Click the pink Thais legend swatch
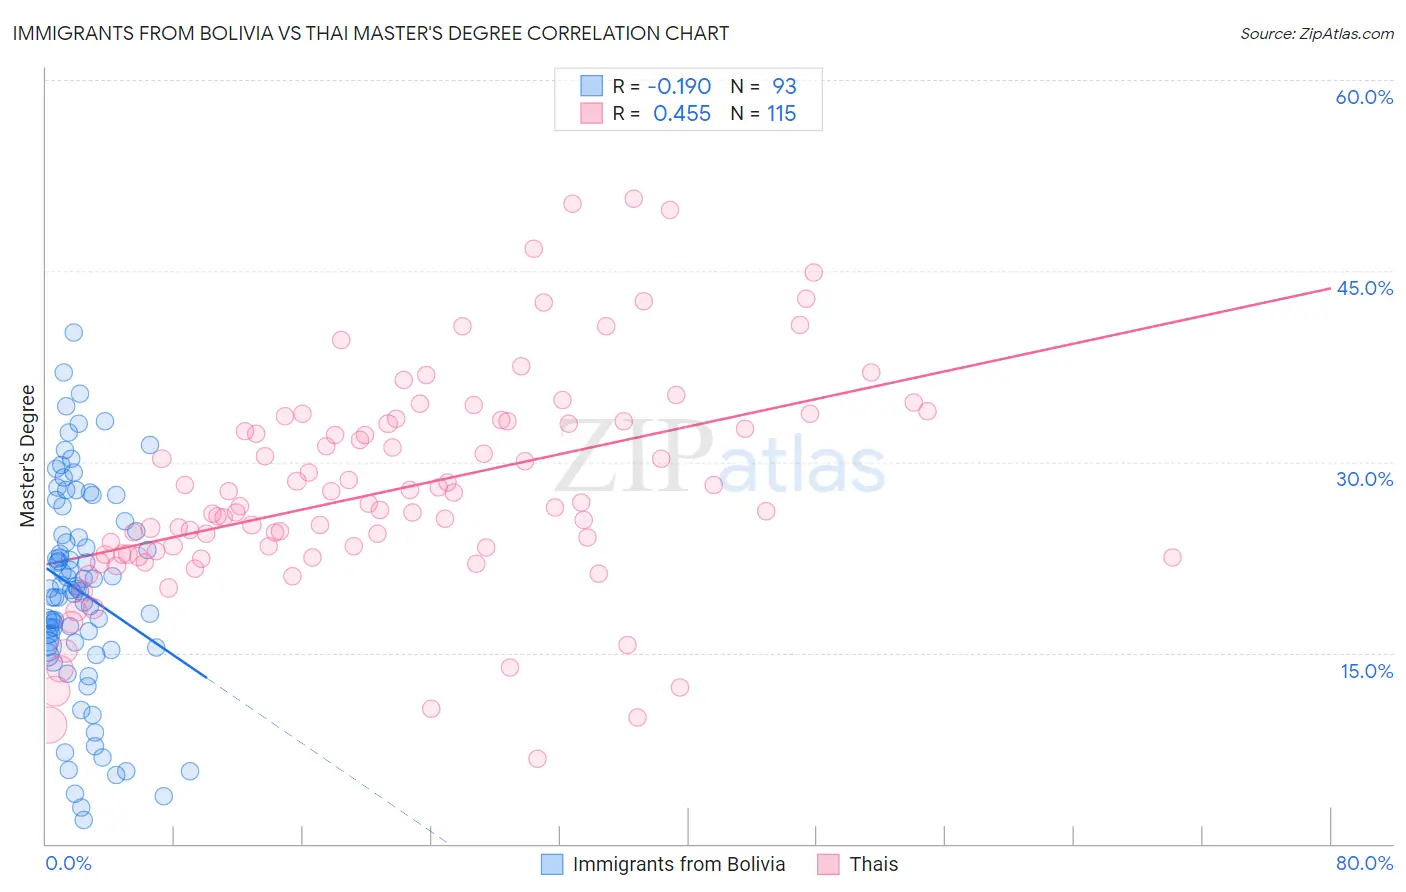1406x892 pixels. click(x=828, y=864)
